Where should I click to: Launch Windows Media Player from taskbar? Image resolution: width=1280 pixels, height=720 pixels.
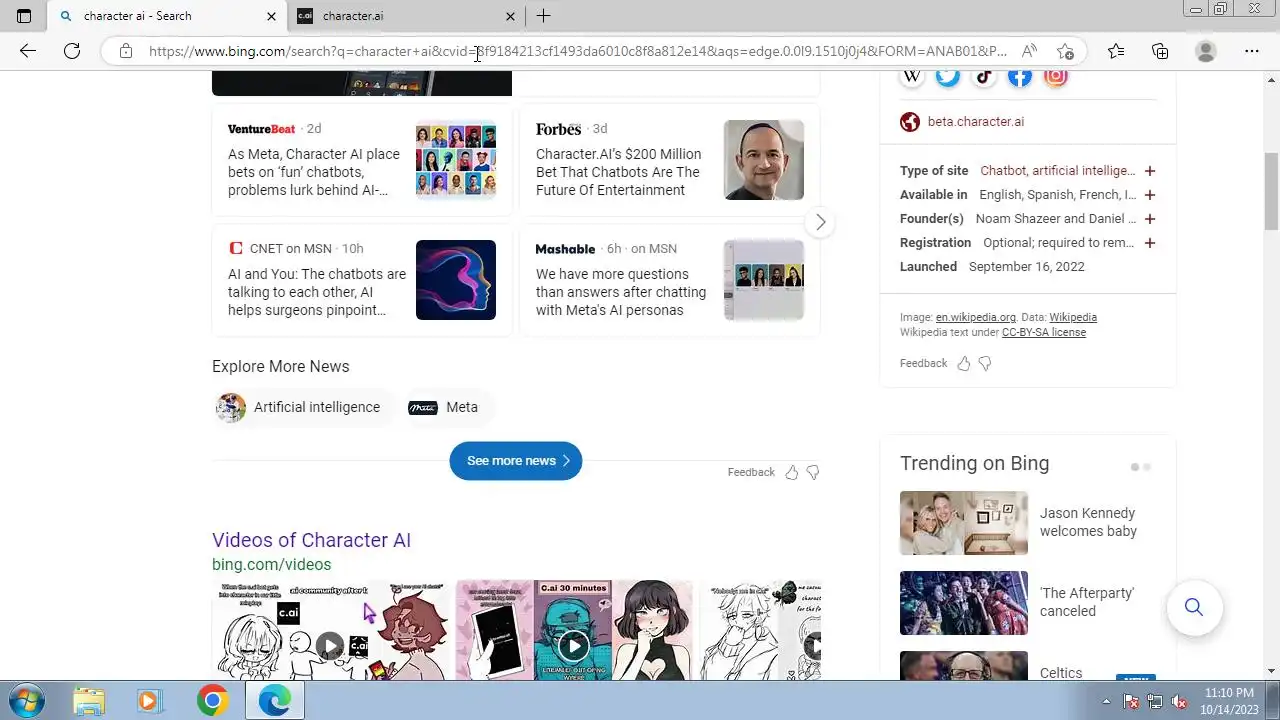[x=149, y=701]
